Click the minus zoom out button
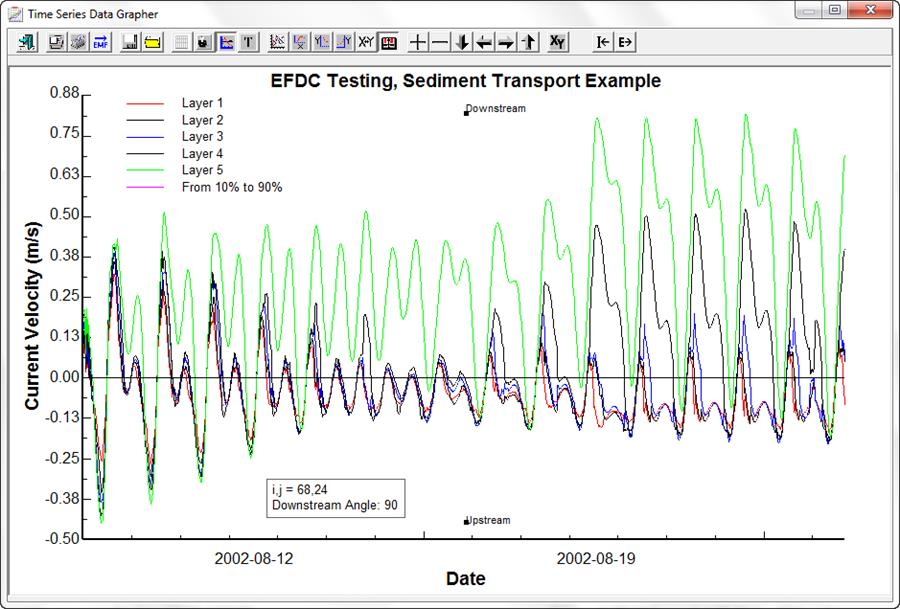 click(440, 42)
